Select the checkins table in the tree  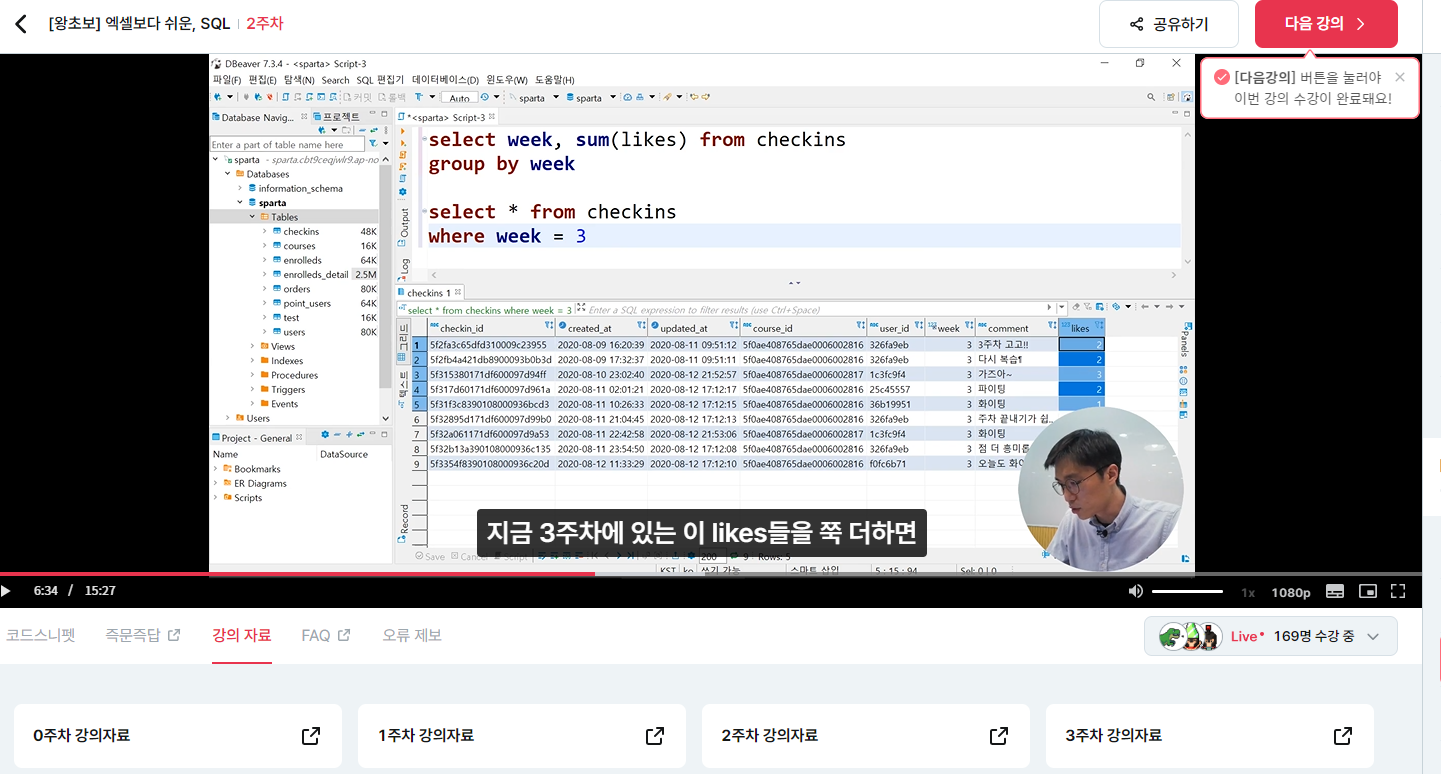(x=301, y=231)
